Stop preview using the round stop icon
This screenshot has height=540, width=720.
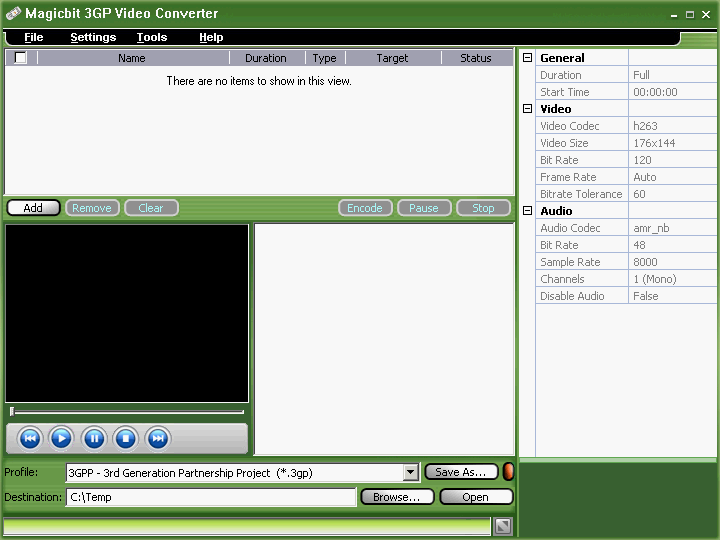point(126,439)
